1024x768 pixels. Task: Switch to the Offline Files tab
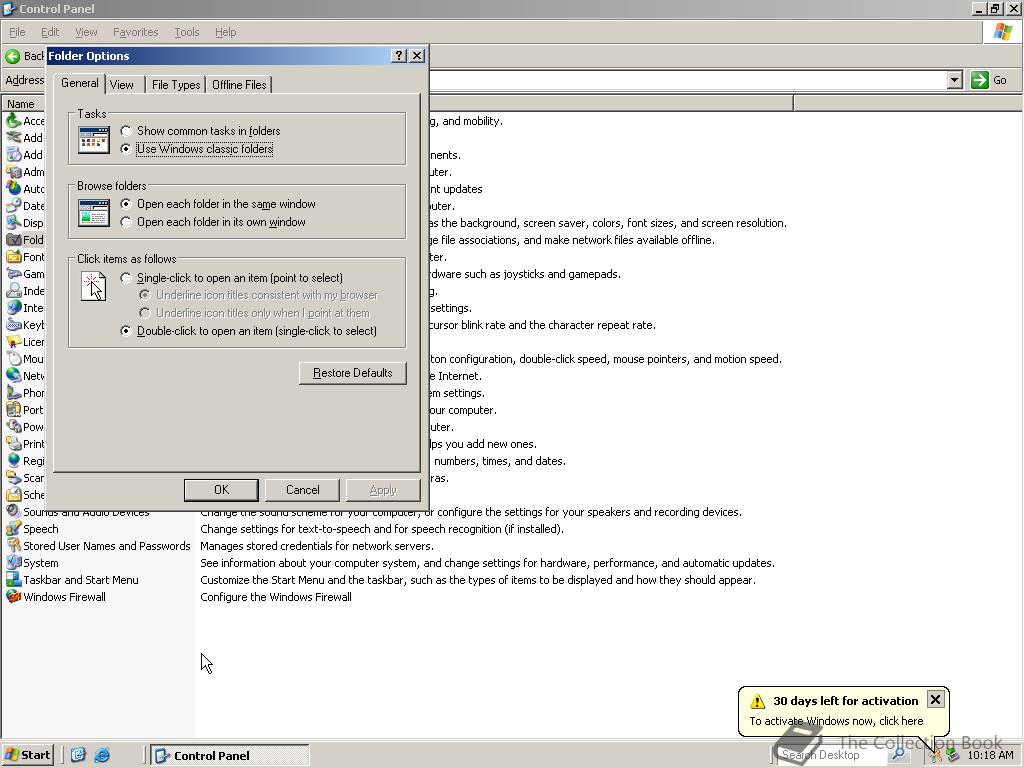coord(239,85)
